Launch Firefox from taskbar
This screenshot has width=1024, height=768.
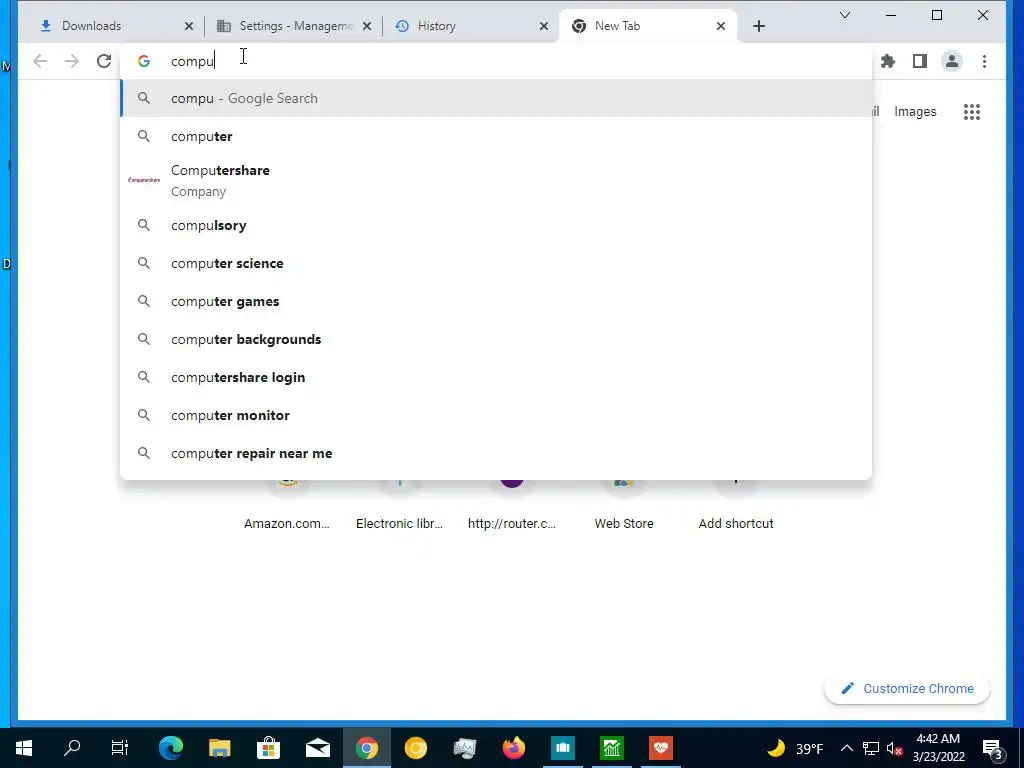pos(514,748)
